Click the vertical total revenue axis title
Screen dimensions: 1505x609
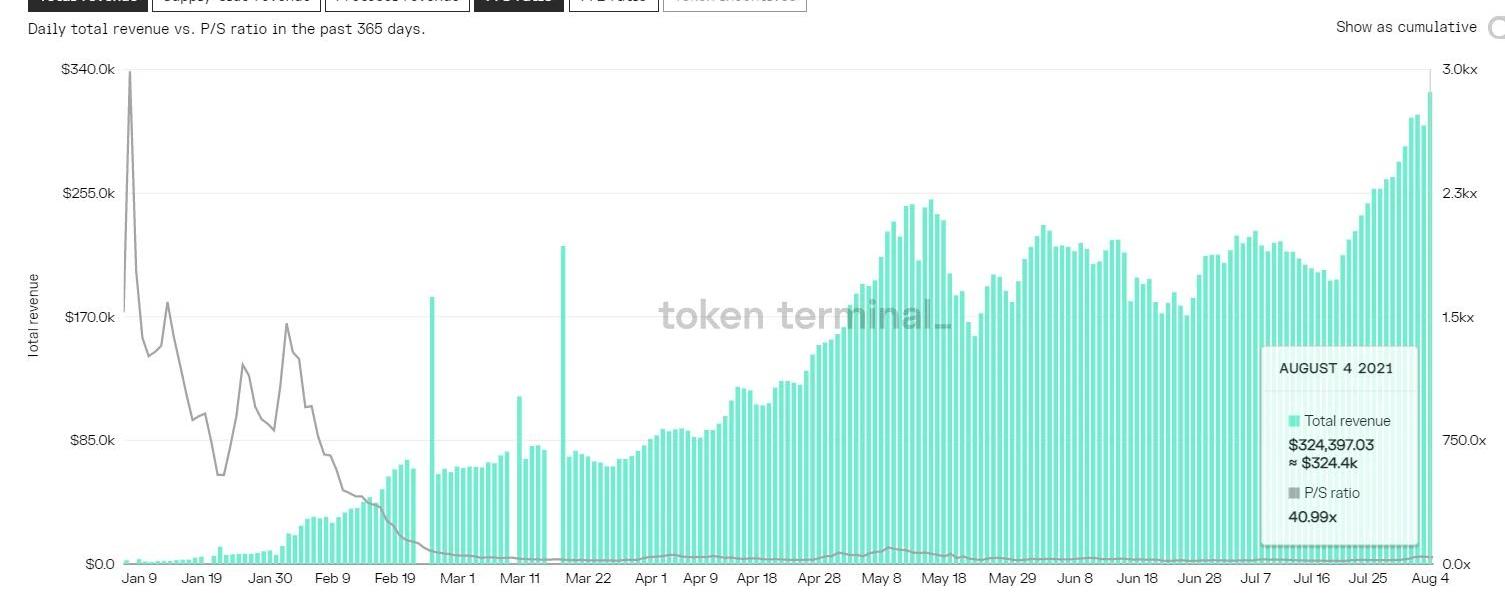click(34, 316)
